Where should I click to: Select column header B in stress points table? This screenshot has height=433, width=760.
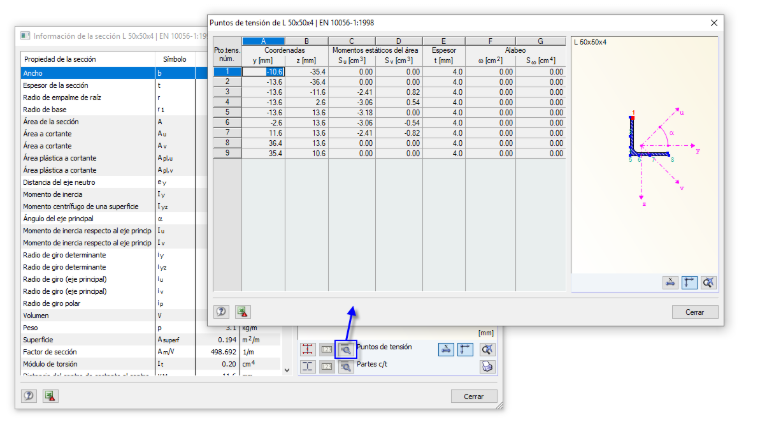pyautogui.click(x=306, y=41)
